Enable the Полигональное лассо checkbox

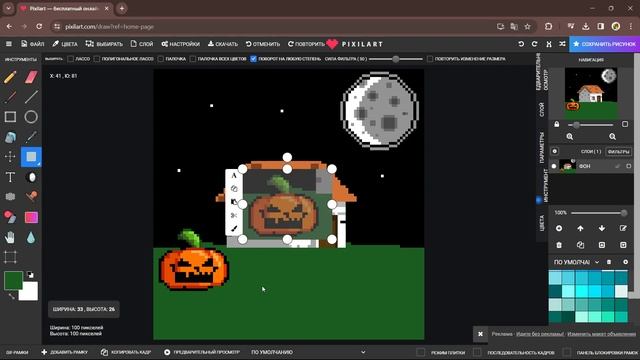(x=97, y=59)
